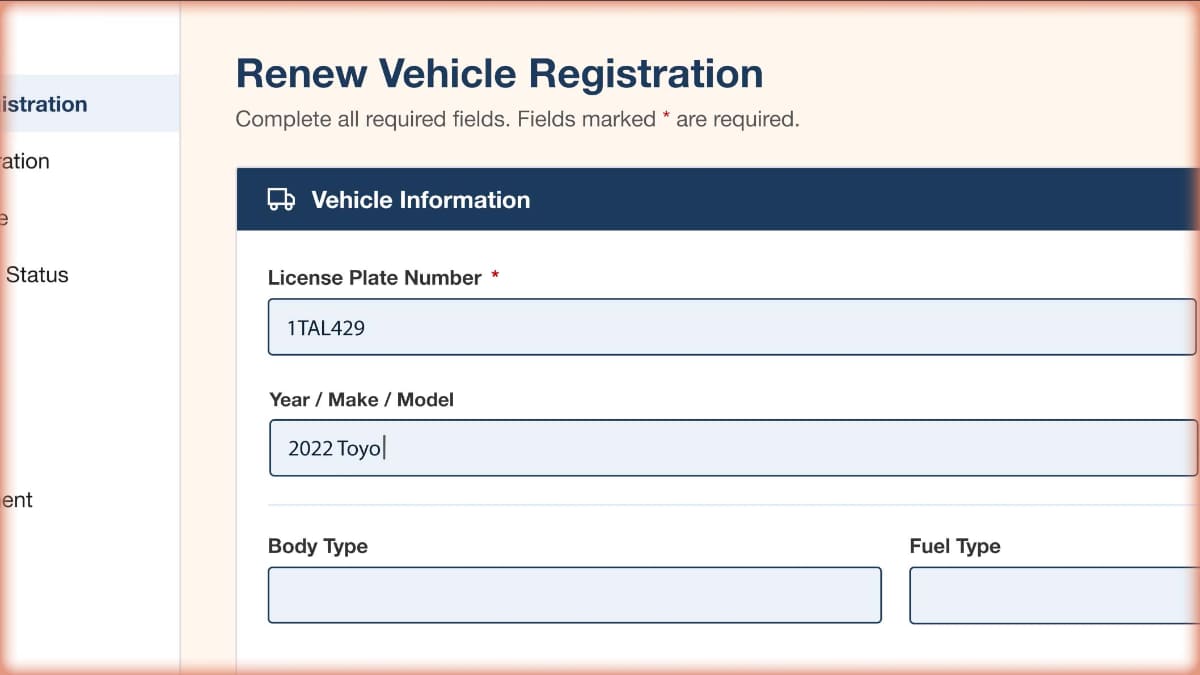Click into the Year / Make / Model field
This screenshot has width=1200, height=675.
click(731, 448)
